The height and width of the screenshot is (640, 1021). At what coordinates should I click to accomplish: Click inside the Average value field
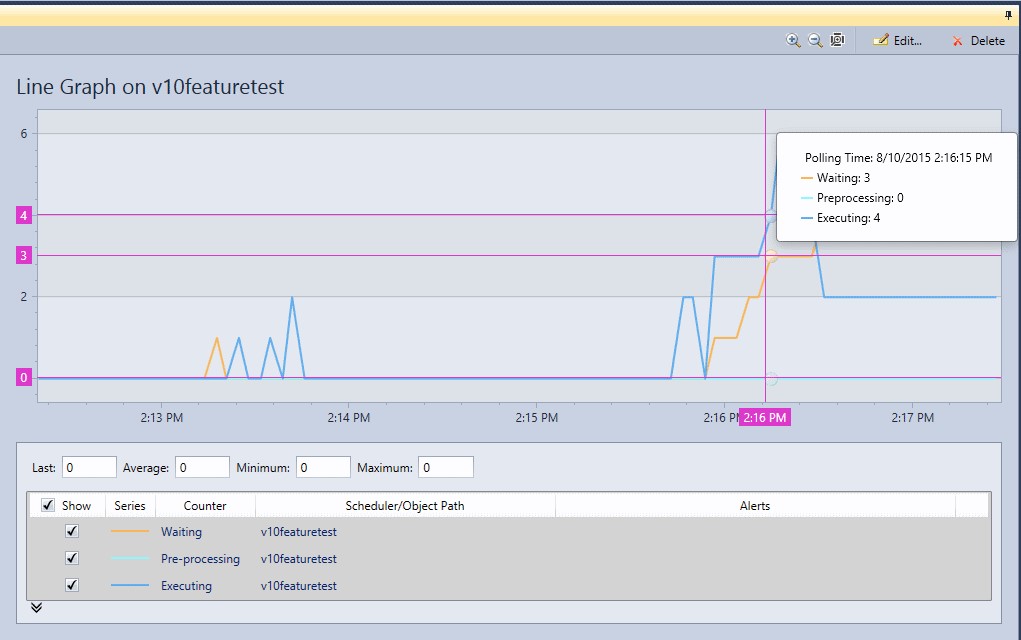pos(202,466)
